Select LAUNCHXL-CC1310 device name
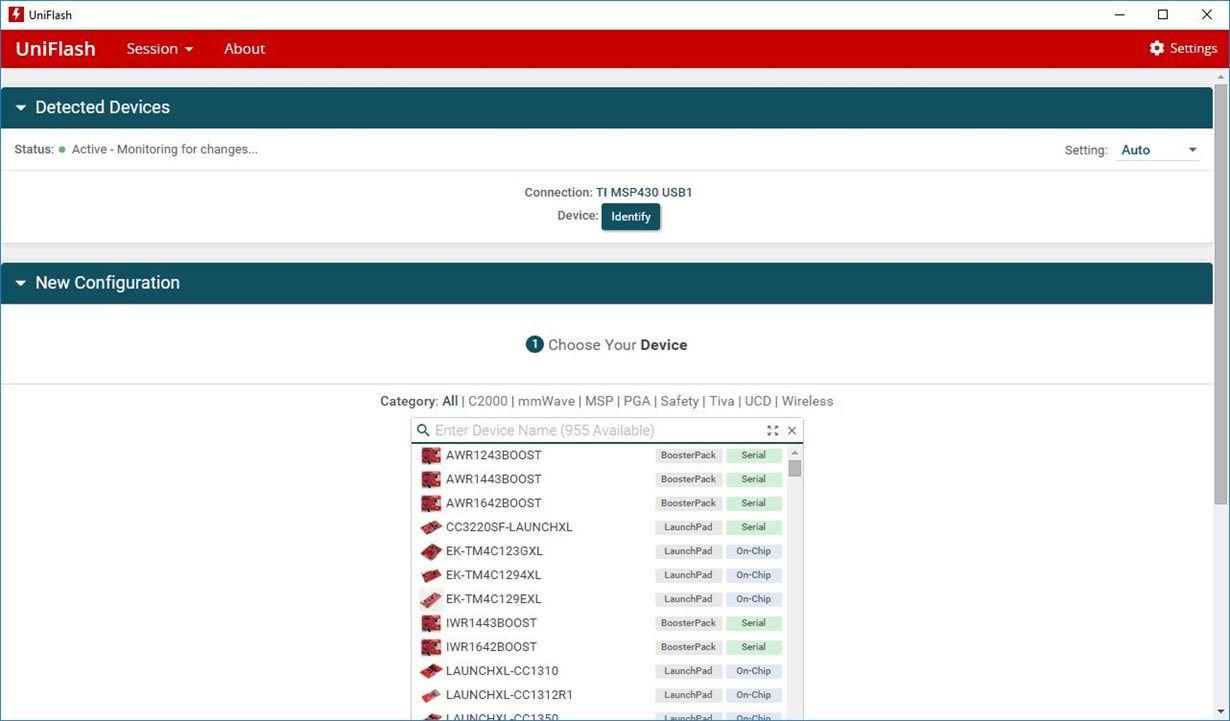This screenshot has height=721, width=1230. coord(502,671)
